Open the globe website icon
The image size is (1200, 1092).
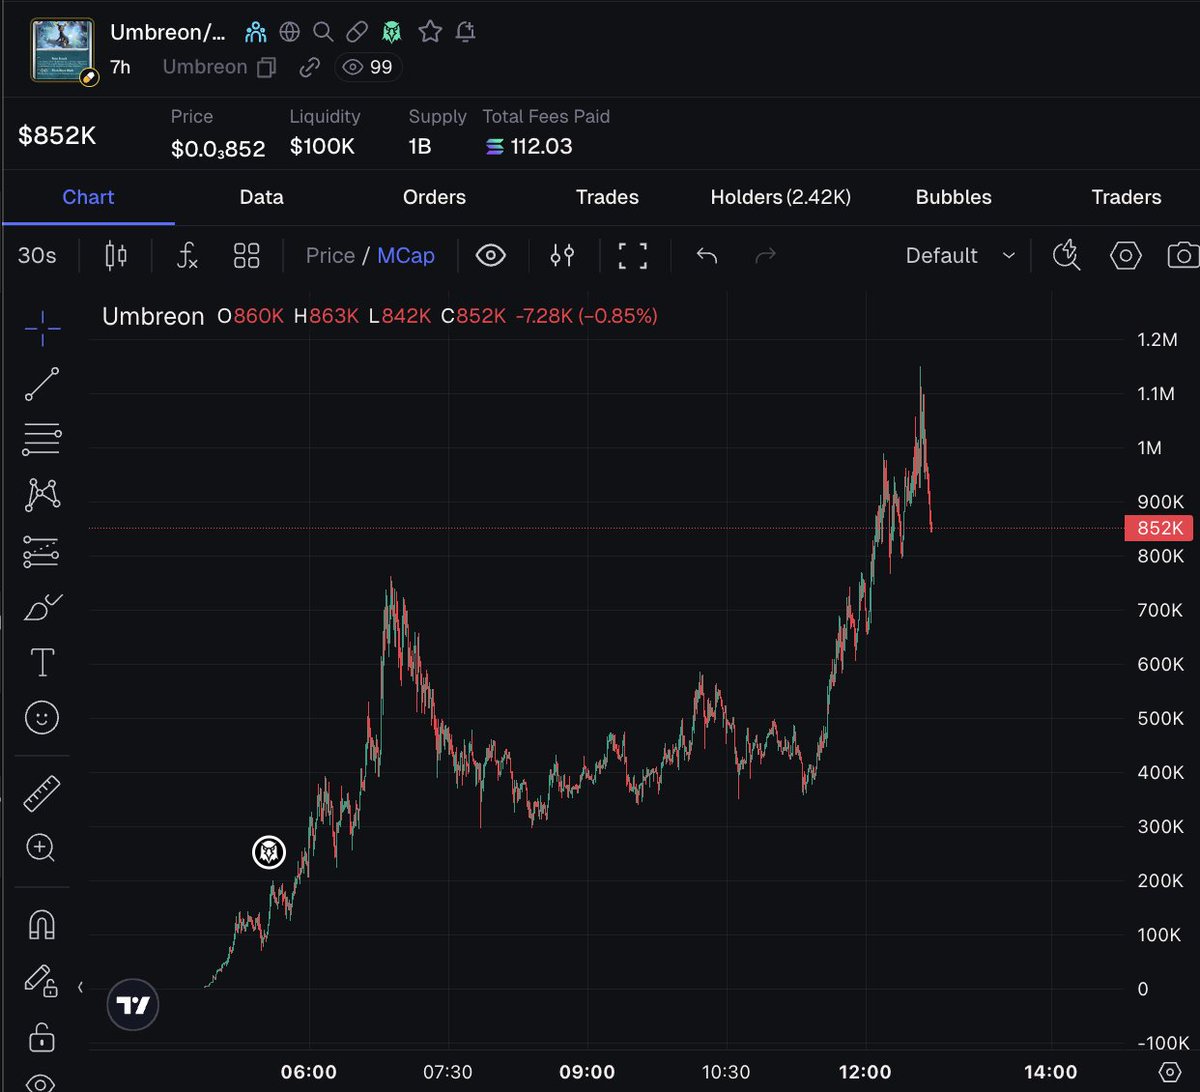pos(290,32)
